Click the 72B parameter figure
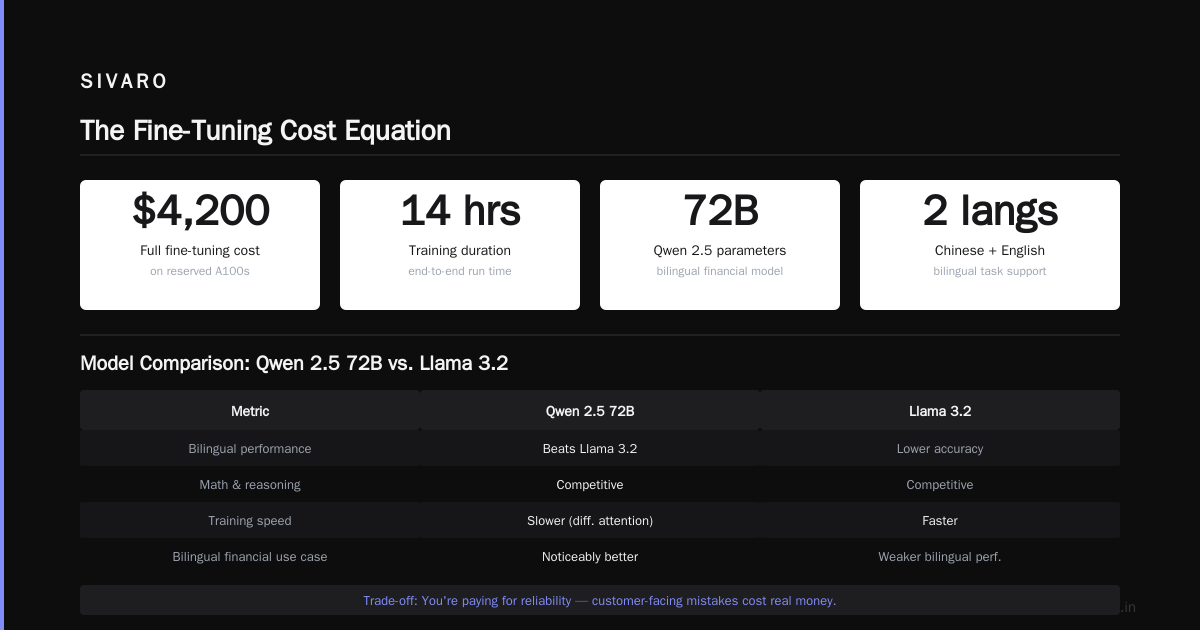 720,210
